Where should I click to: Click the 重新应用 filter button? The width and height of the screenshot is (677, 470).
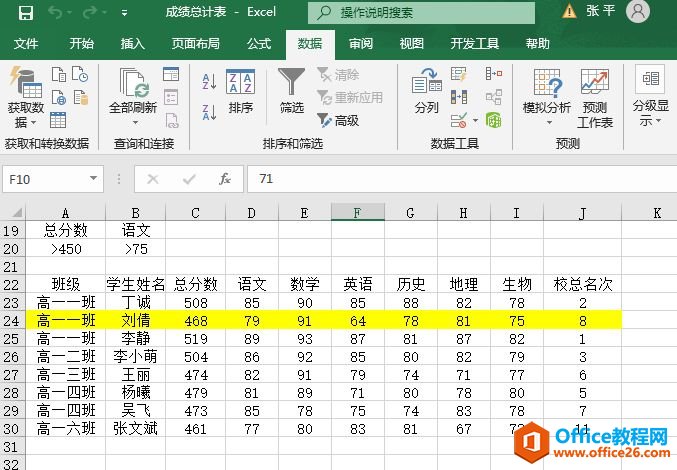(x=350, y=98)
